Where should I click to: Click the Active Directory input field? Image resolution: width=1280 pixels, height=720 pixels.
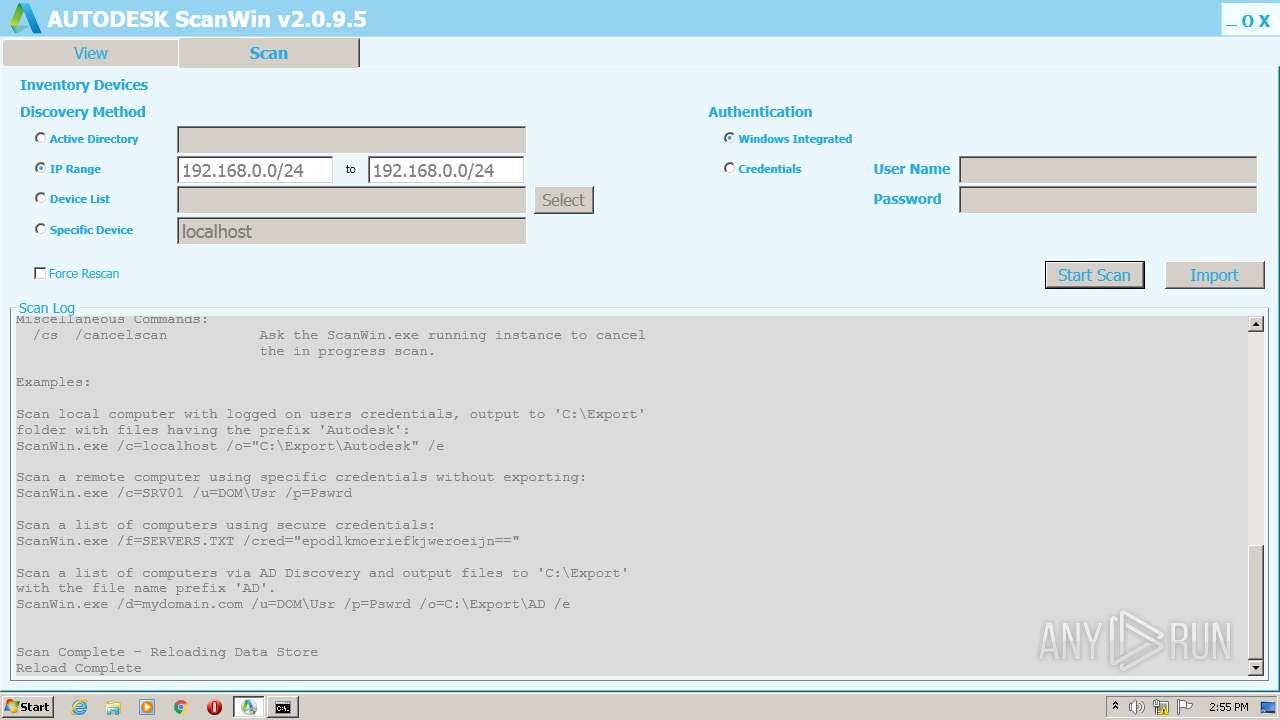351,140
